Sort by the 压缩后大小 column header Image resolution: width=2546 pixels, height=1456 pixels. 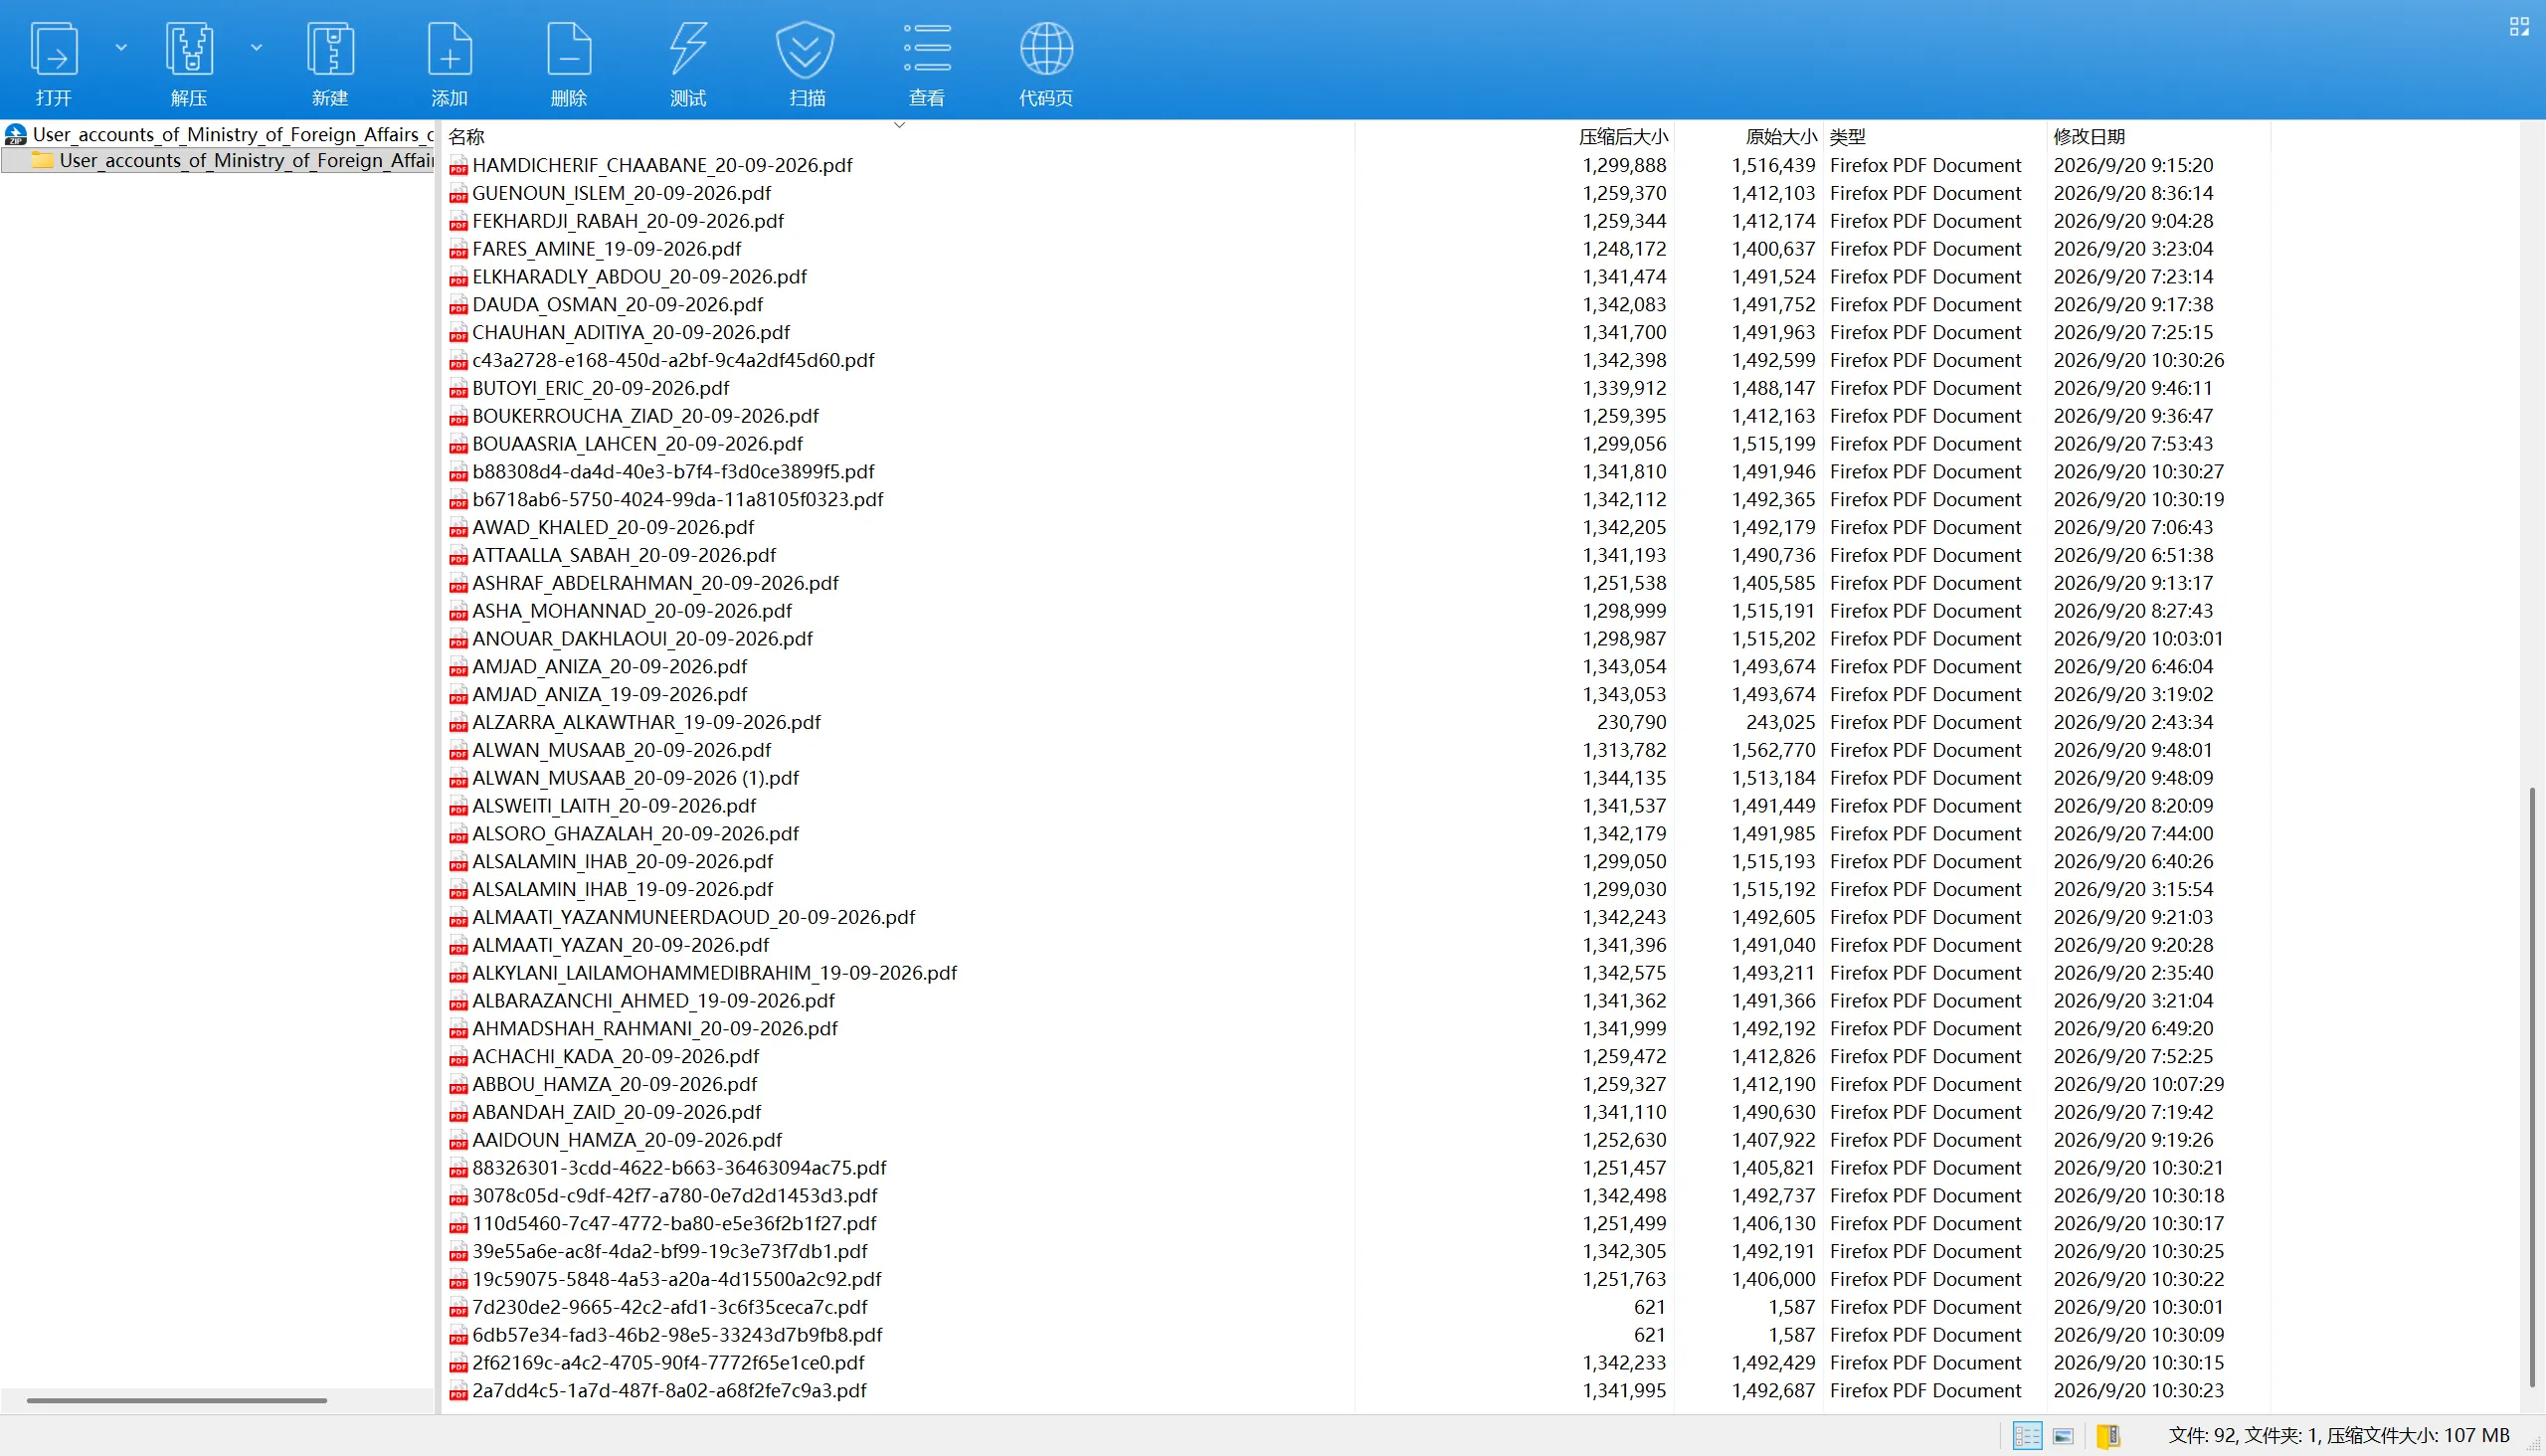[1623, 137]
